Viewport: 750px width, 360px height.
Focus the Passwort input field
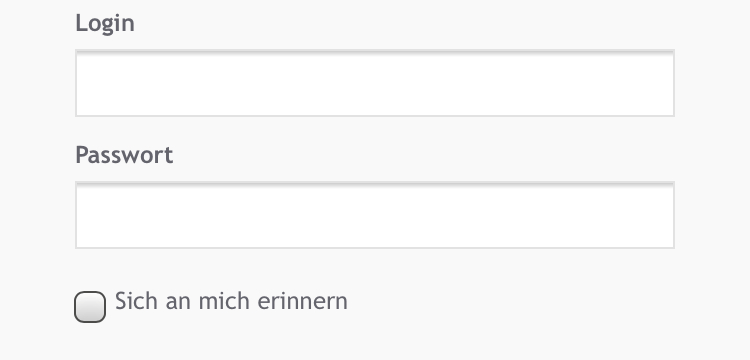(375, 215)
